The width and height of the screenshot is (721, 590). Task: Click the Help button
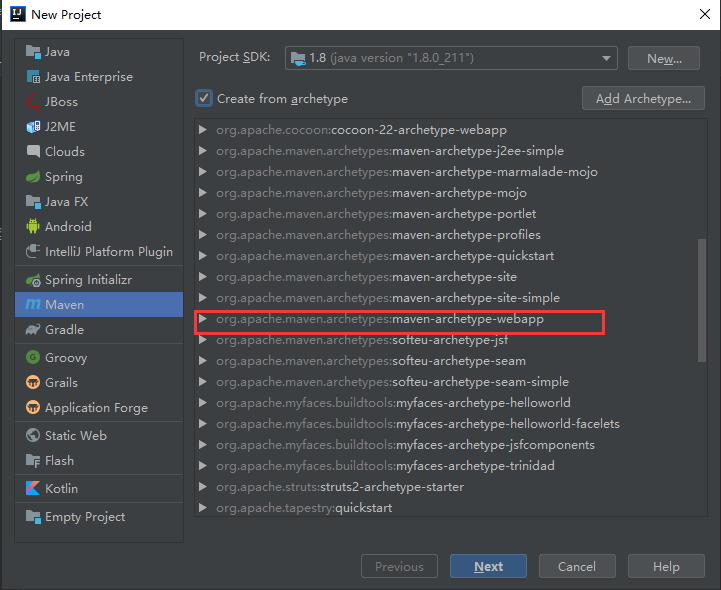pyautogui.click(x=666, y=566)
